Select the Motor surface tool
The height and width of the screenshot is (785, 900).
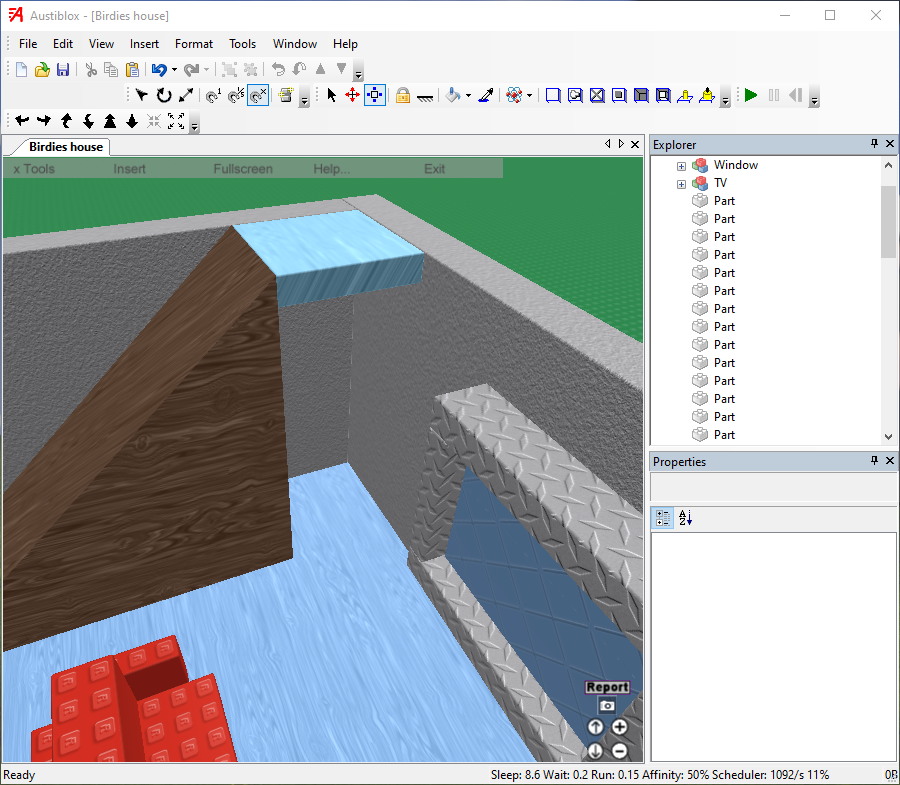707,95
